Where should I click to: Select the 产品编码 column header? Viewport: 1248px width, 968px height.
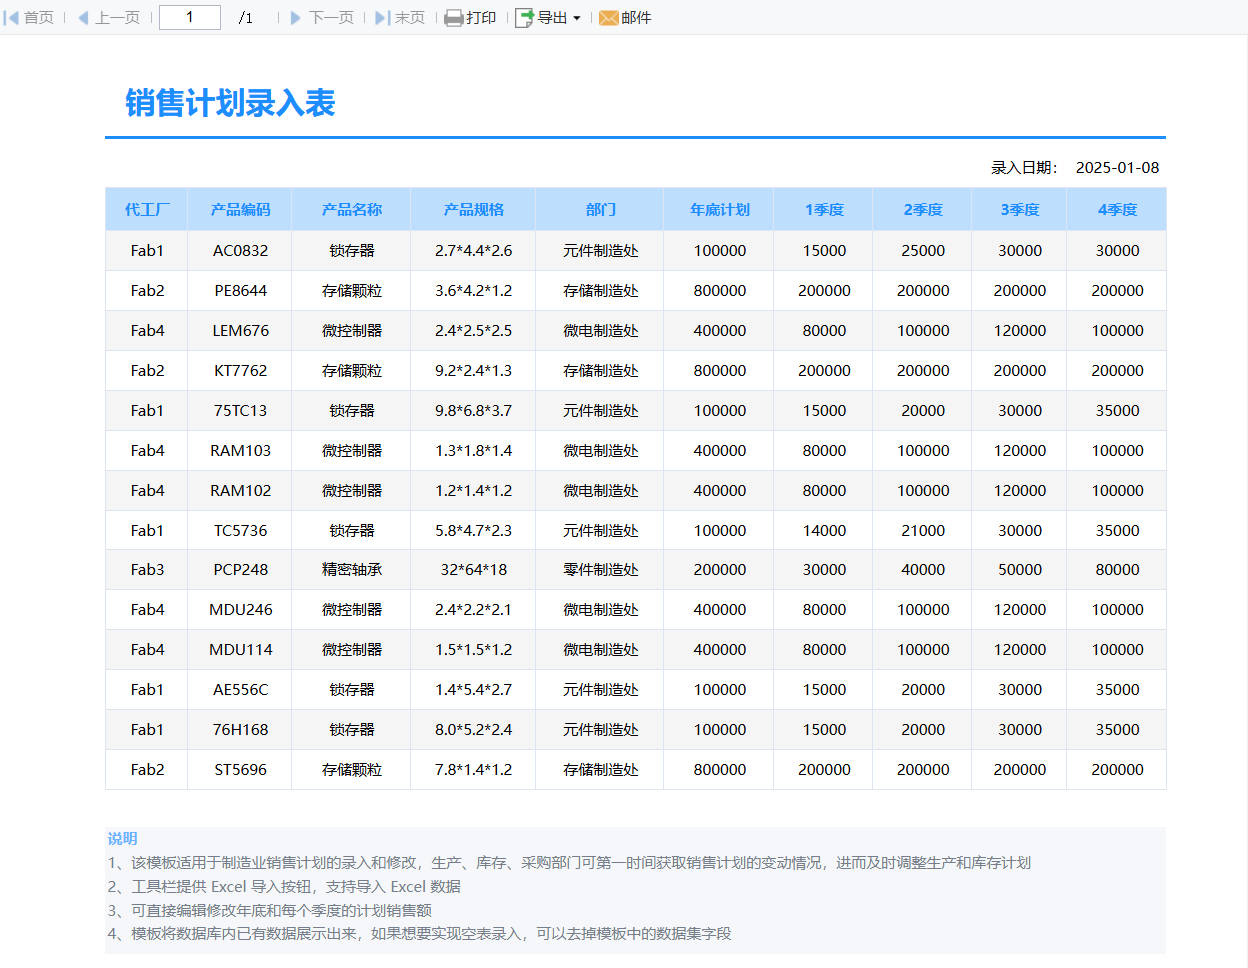pyautogui.click(x=240, y=210)
